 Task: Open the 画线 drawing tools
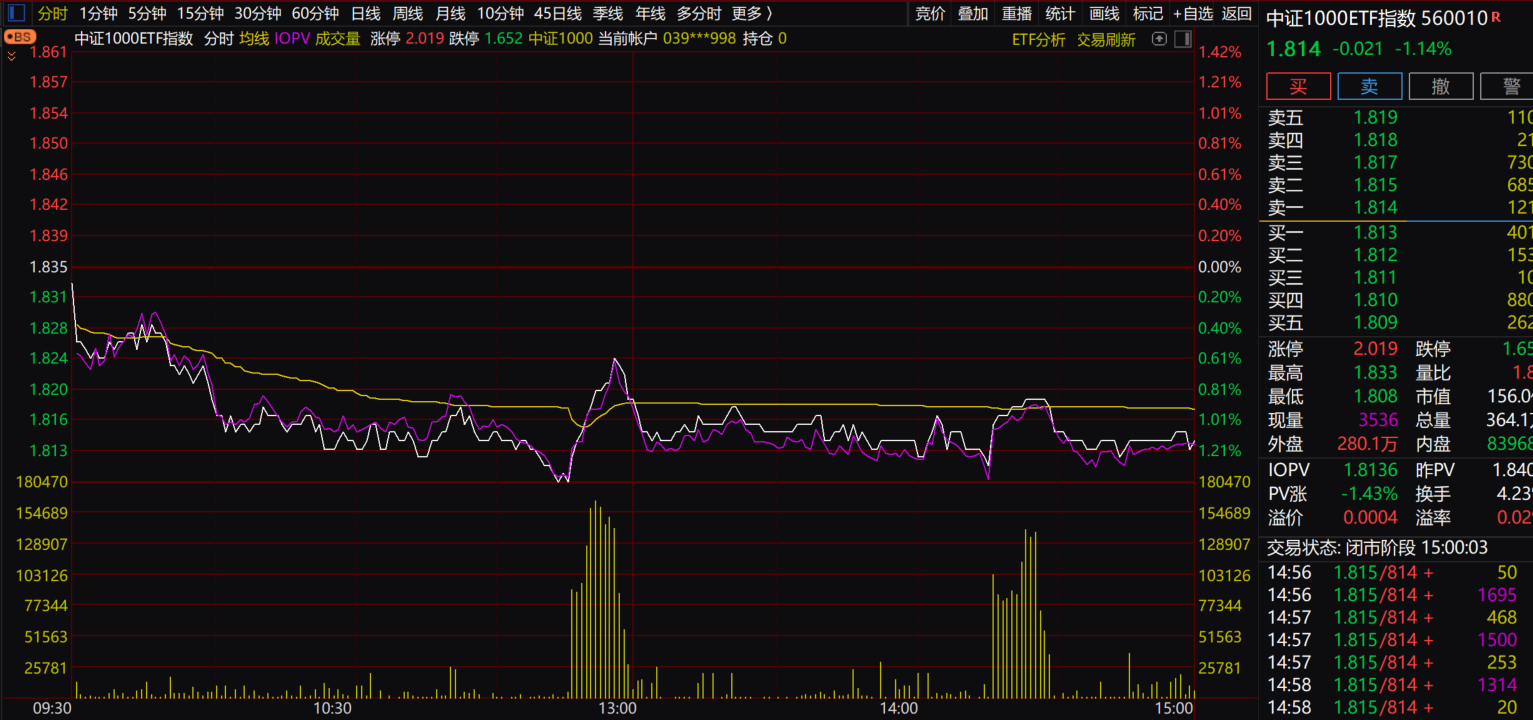pyautogui.click(x=1104, y=13)
